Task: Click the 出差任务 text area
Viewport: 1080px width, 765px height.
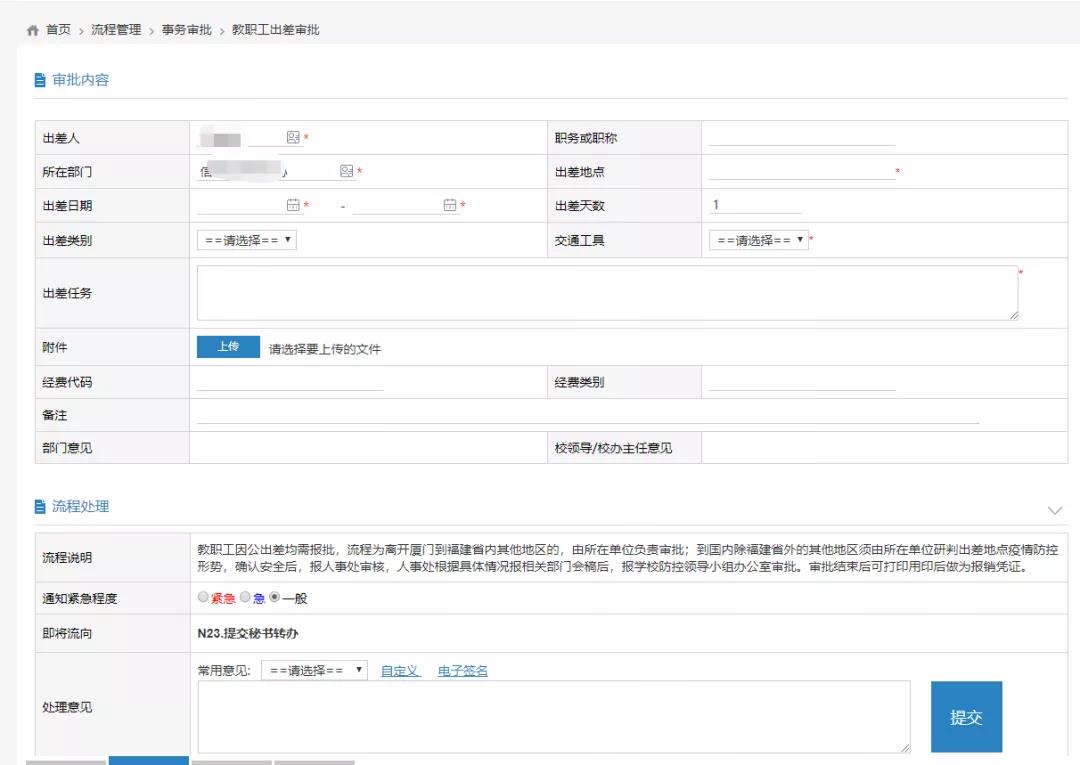Action: [607, 293]
